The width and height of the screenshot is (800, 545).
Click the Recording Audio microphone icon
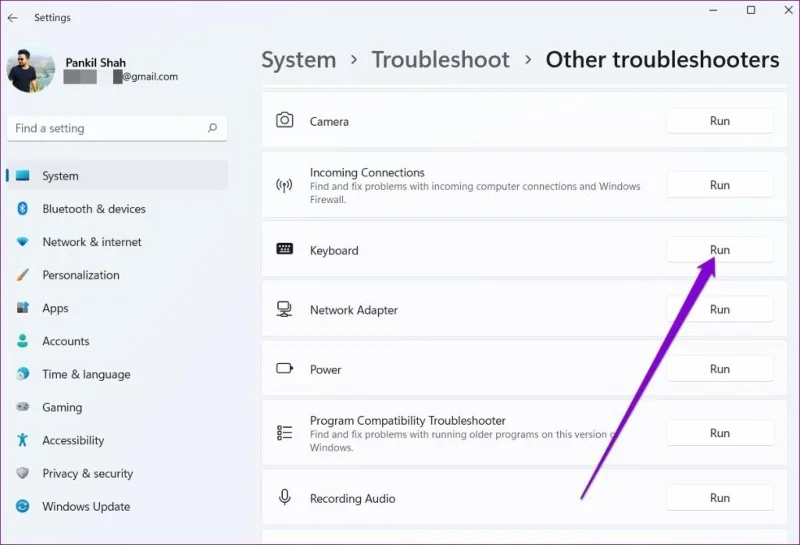(x=285, y=497)
